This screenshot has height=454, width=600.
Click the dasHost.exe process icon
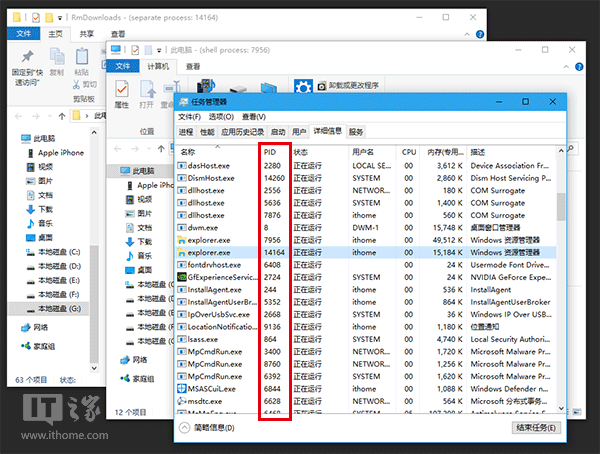coord(181,166)
